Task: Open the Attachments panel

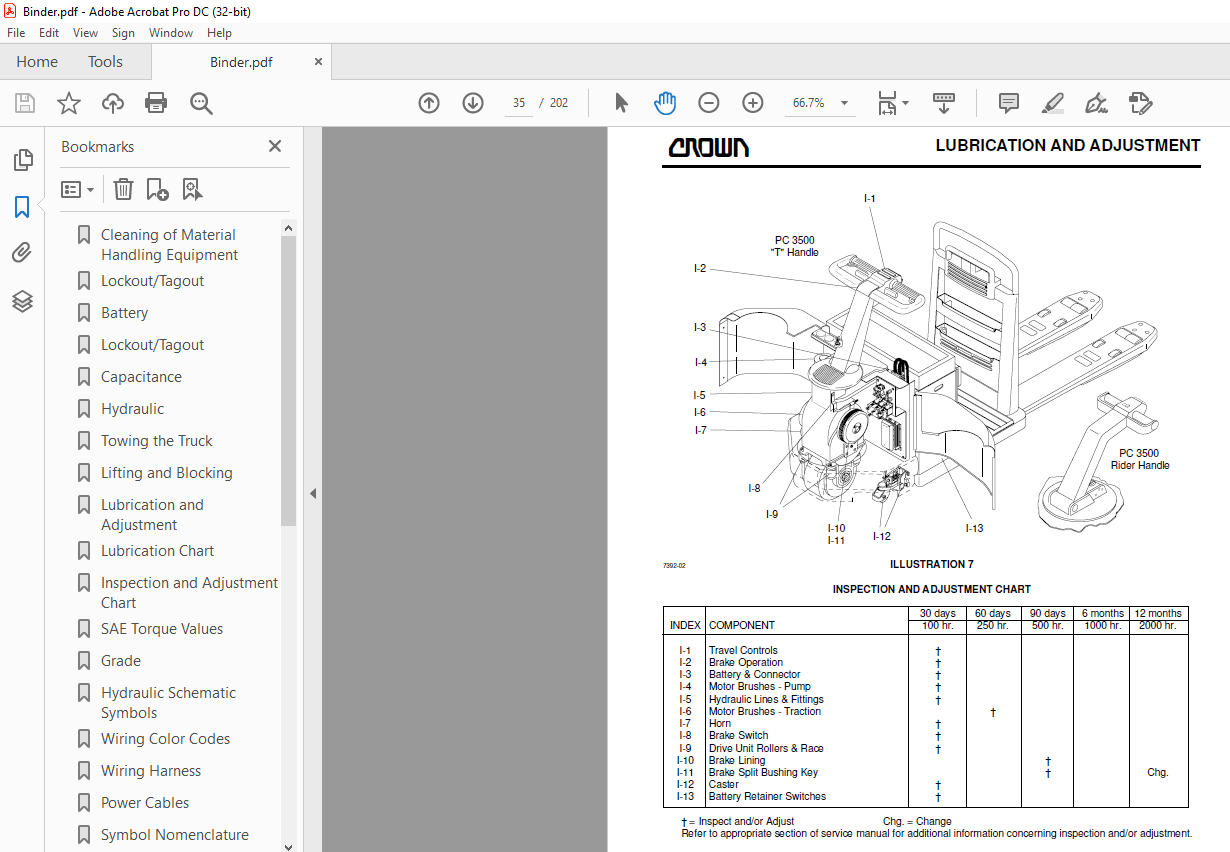Action: pyautogui.click(x=24, y=252)
